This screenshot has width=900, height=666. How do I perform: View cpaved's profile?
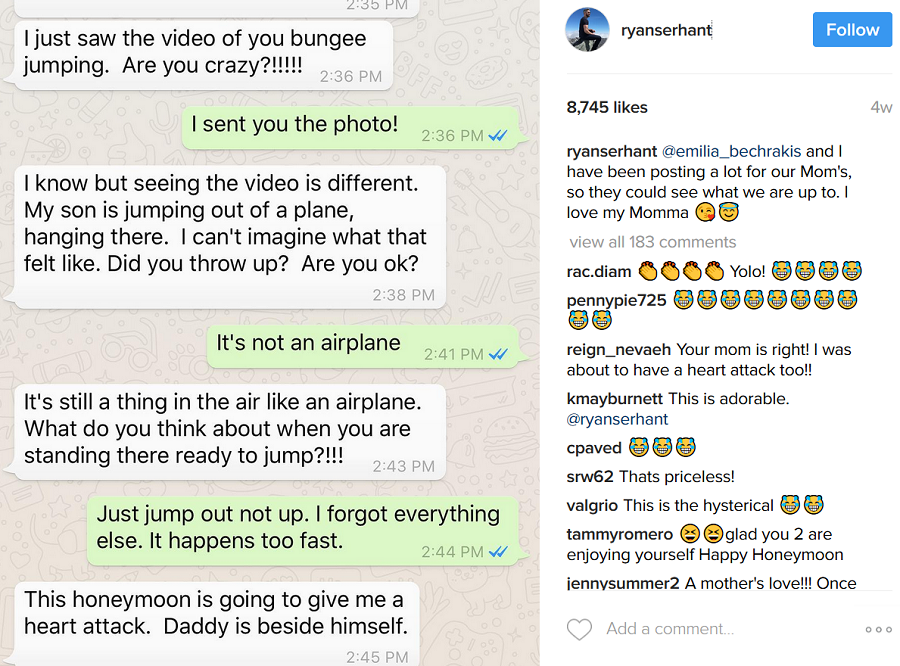click(x=594, y=447)
